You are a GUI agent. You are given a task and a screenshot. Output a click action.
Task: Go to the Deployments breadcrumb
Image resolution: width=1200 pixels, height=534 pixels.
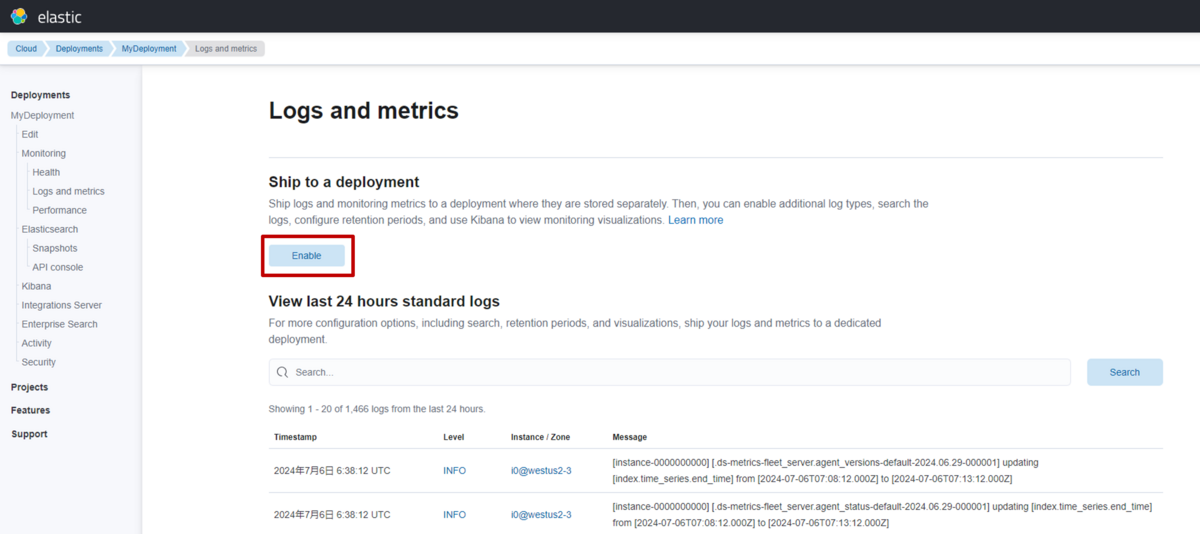click(x=79, y=48)
